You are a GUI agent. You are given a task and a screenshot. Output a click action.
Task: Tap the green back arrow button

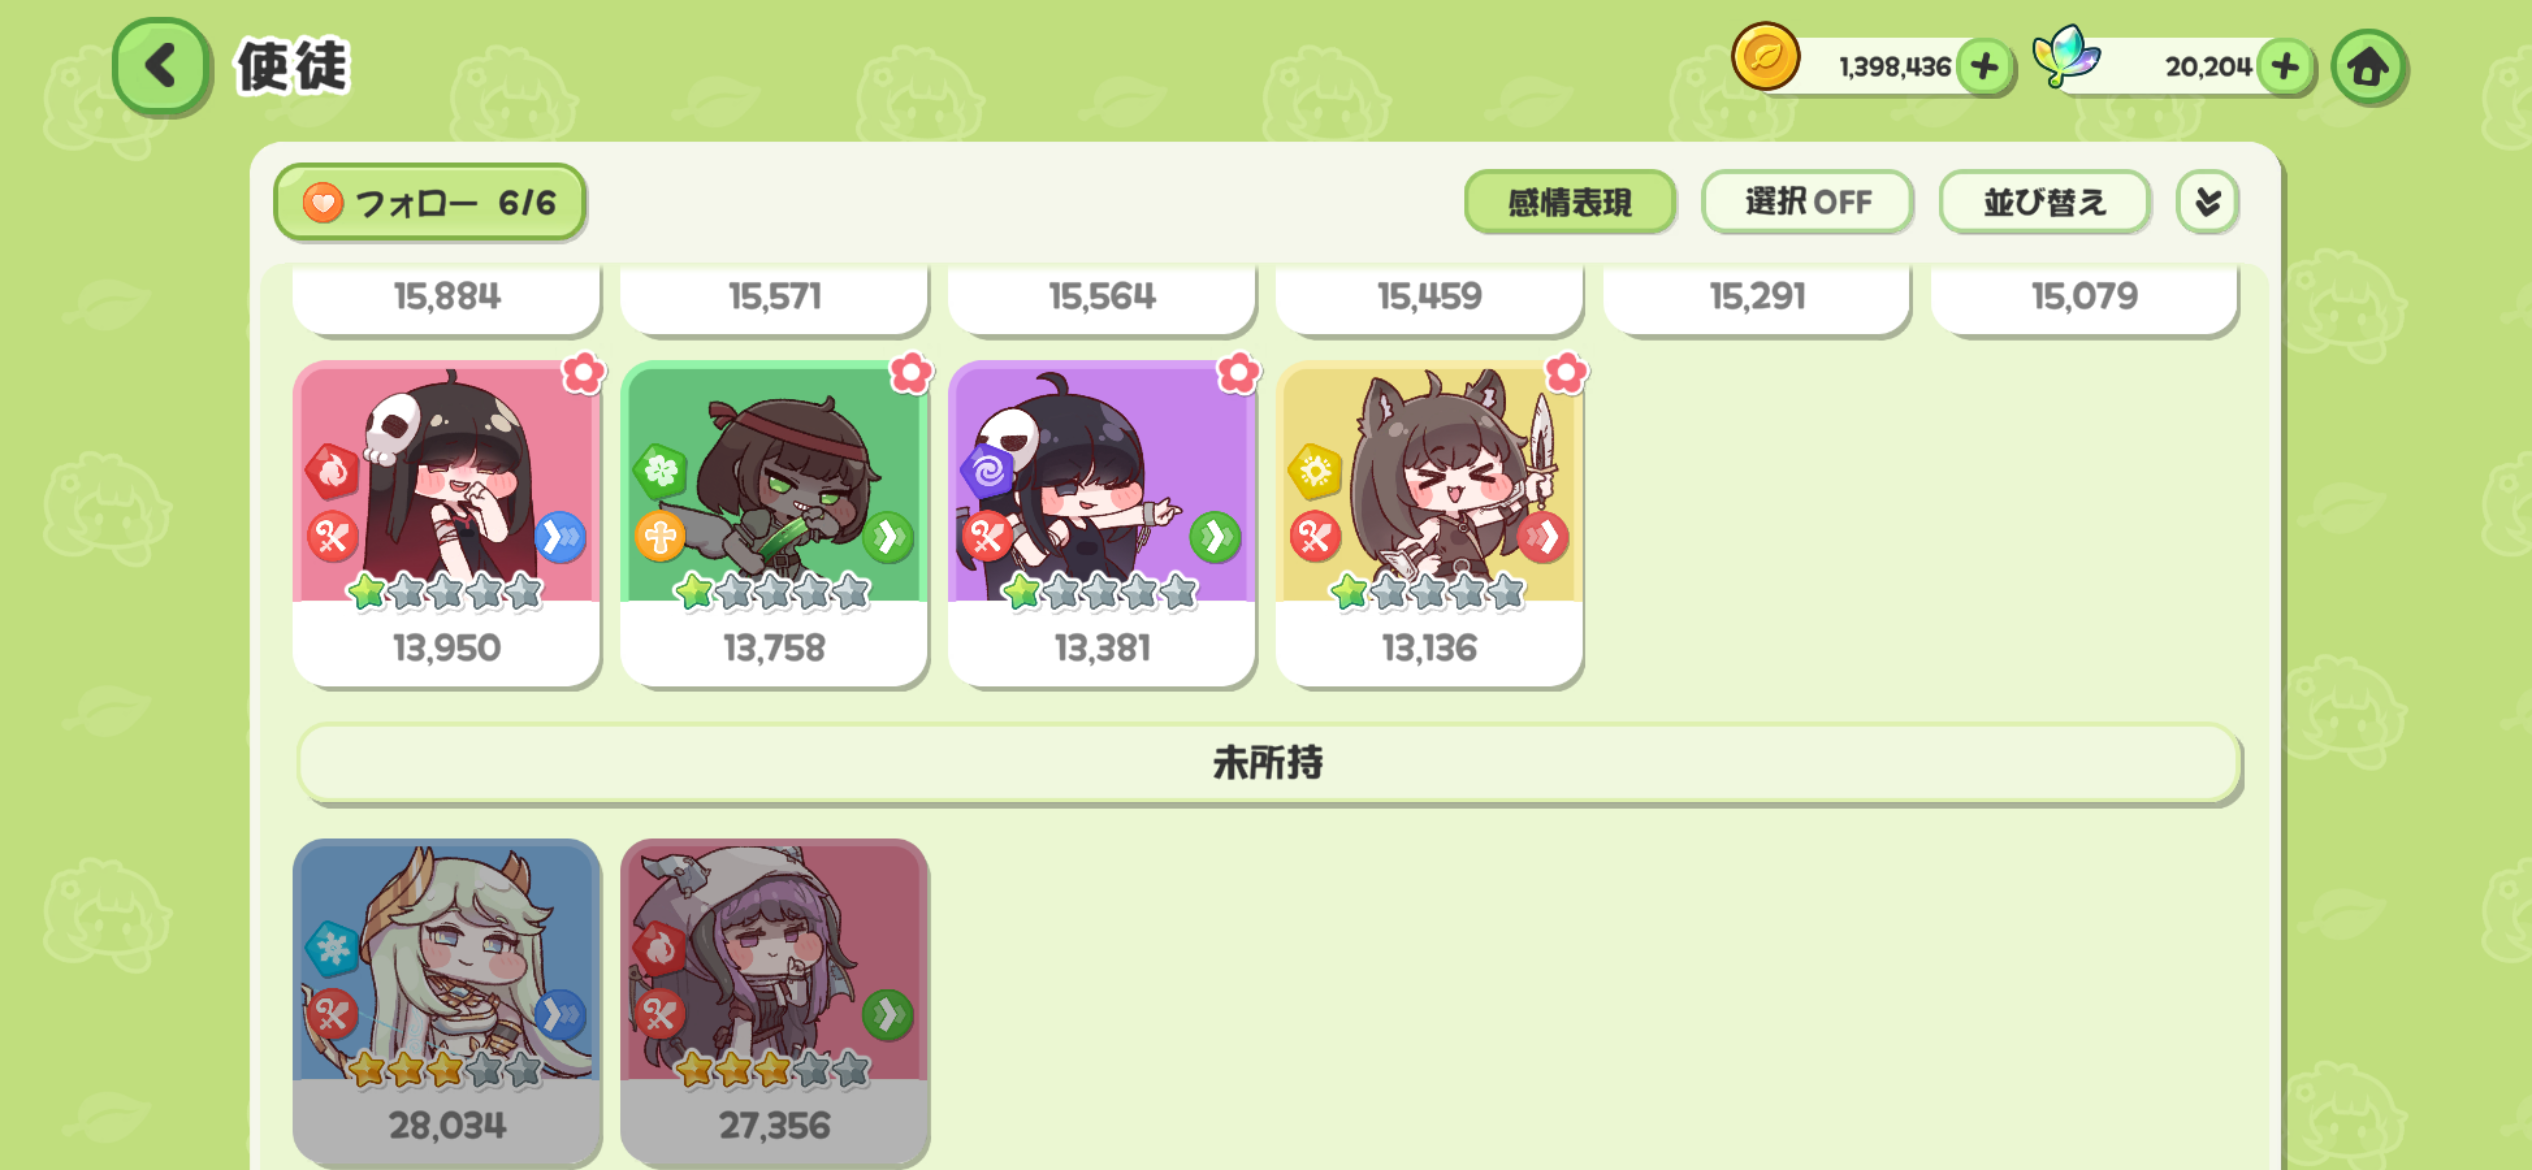161,66
